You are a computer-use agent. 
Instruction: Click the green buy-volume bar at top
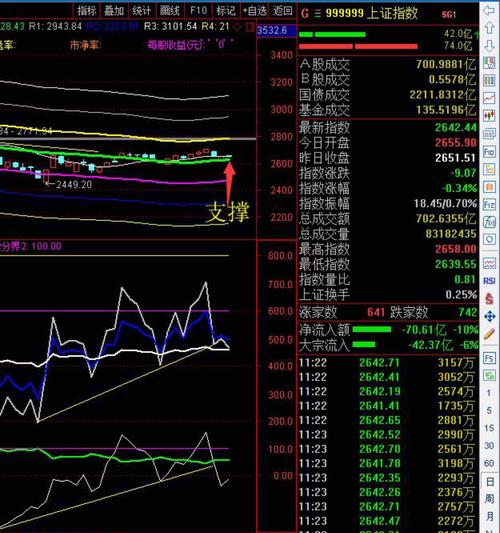332,34
